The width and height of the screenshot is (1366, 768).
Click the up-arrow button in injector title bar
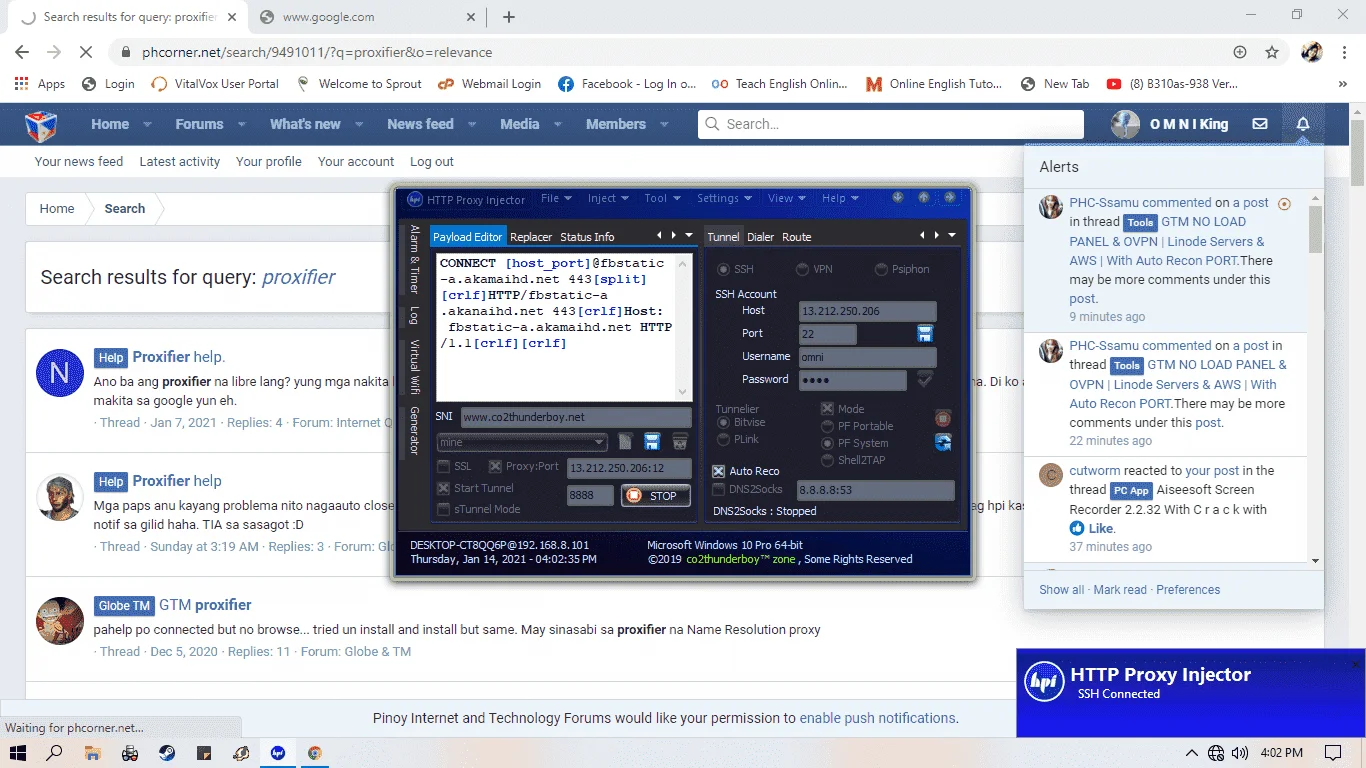coord(924,198)
